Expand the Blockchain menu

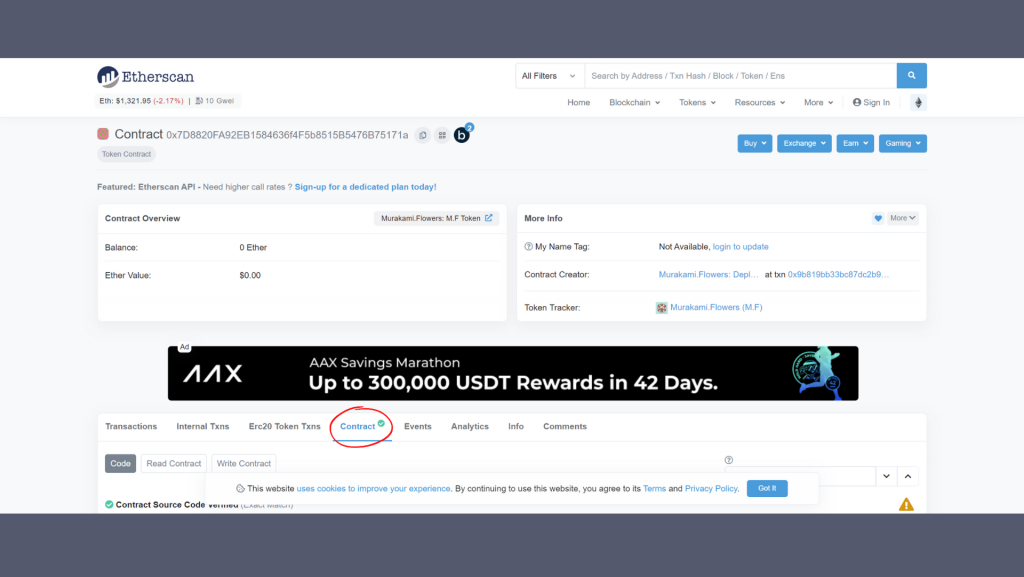click(634, 102)
